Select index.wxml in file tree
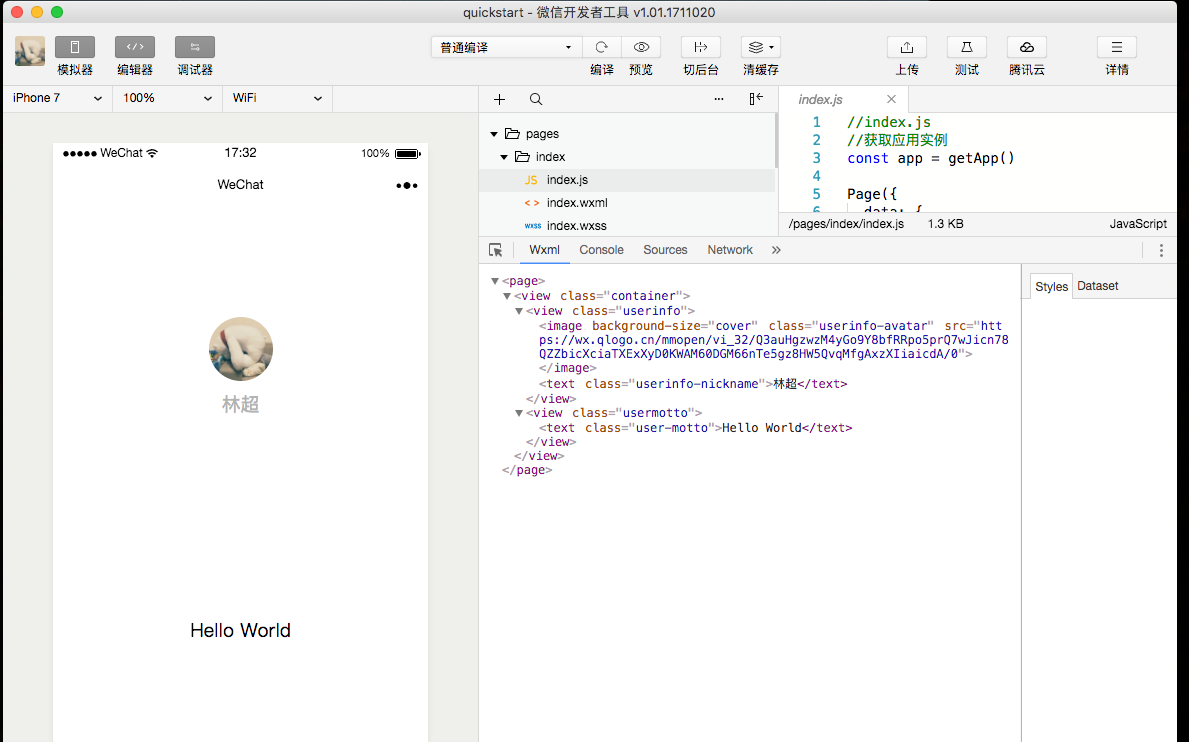 click(577, 203)
